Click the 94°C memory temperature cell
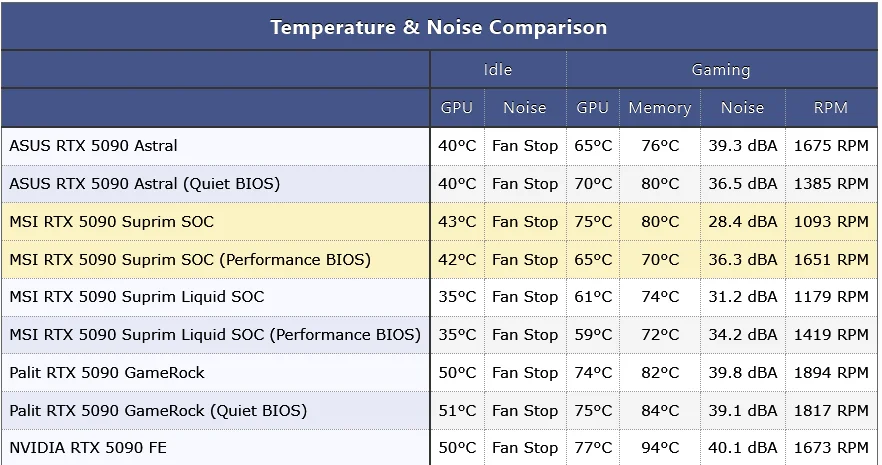The width and height of the screenshot is (882, 465). coord(660,448)
